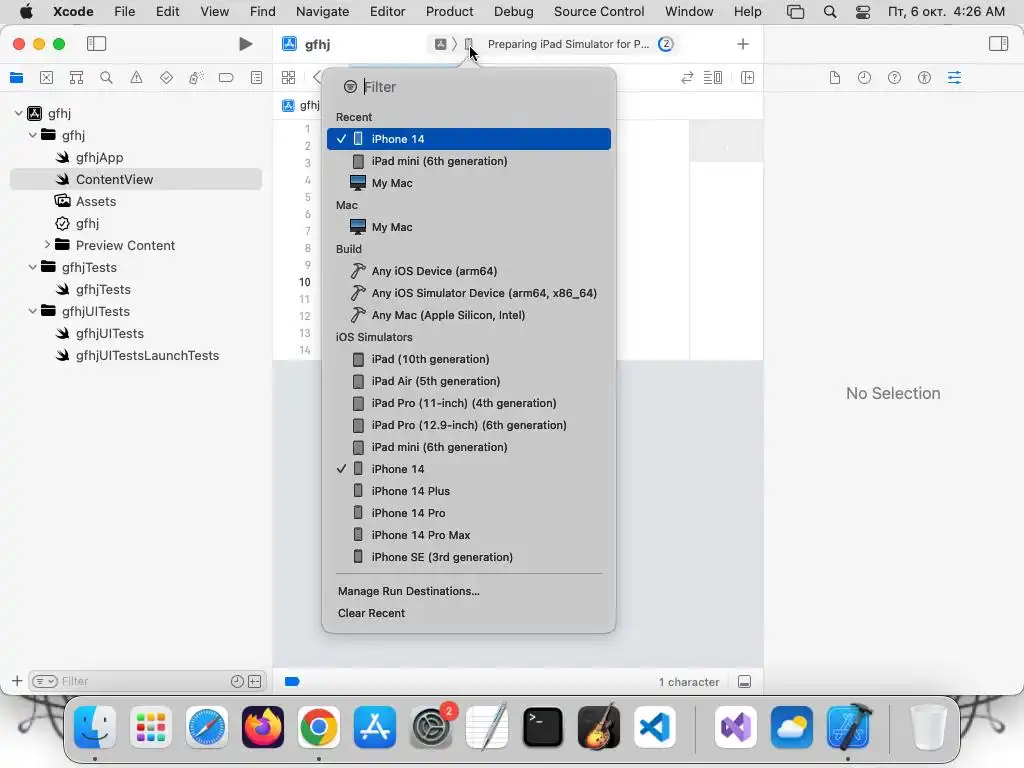Screen dimensions: 1024x768
Task: Open the Issue navigator warning icon
Action: point(136,78)
